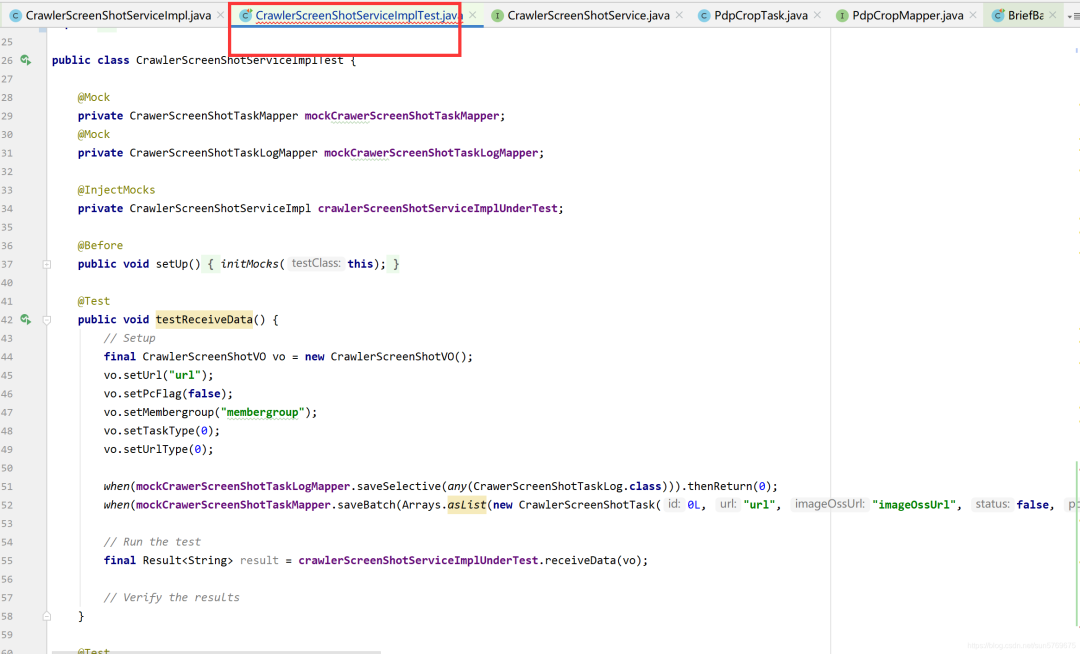Click vo.setUrlType(0) statement

158,450
